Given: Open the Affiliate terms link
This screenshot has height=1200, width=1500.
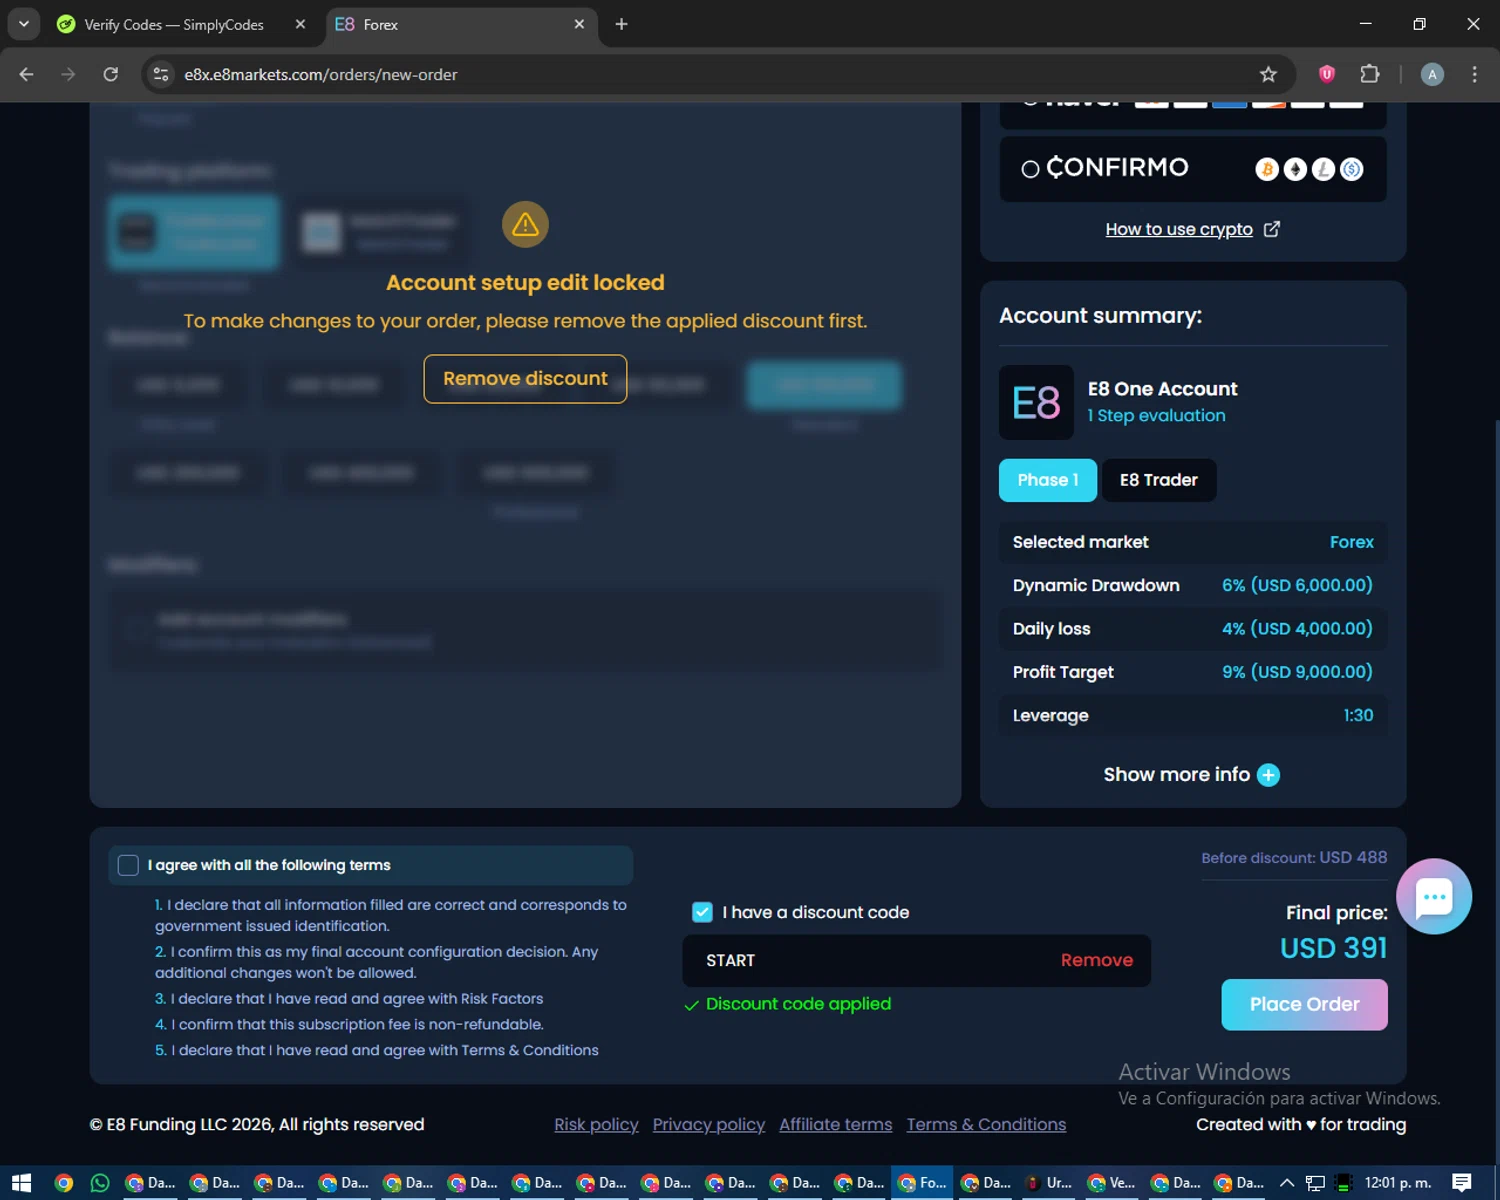Looking at the screenshot, I should pos(835,1125).
